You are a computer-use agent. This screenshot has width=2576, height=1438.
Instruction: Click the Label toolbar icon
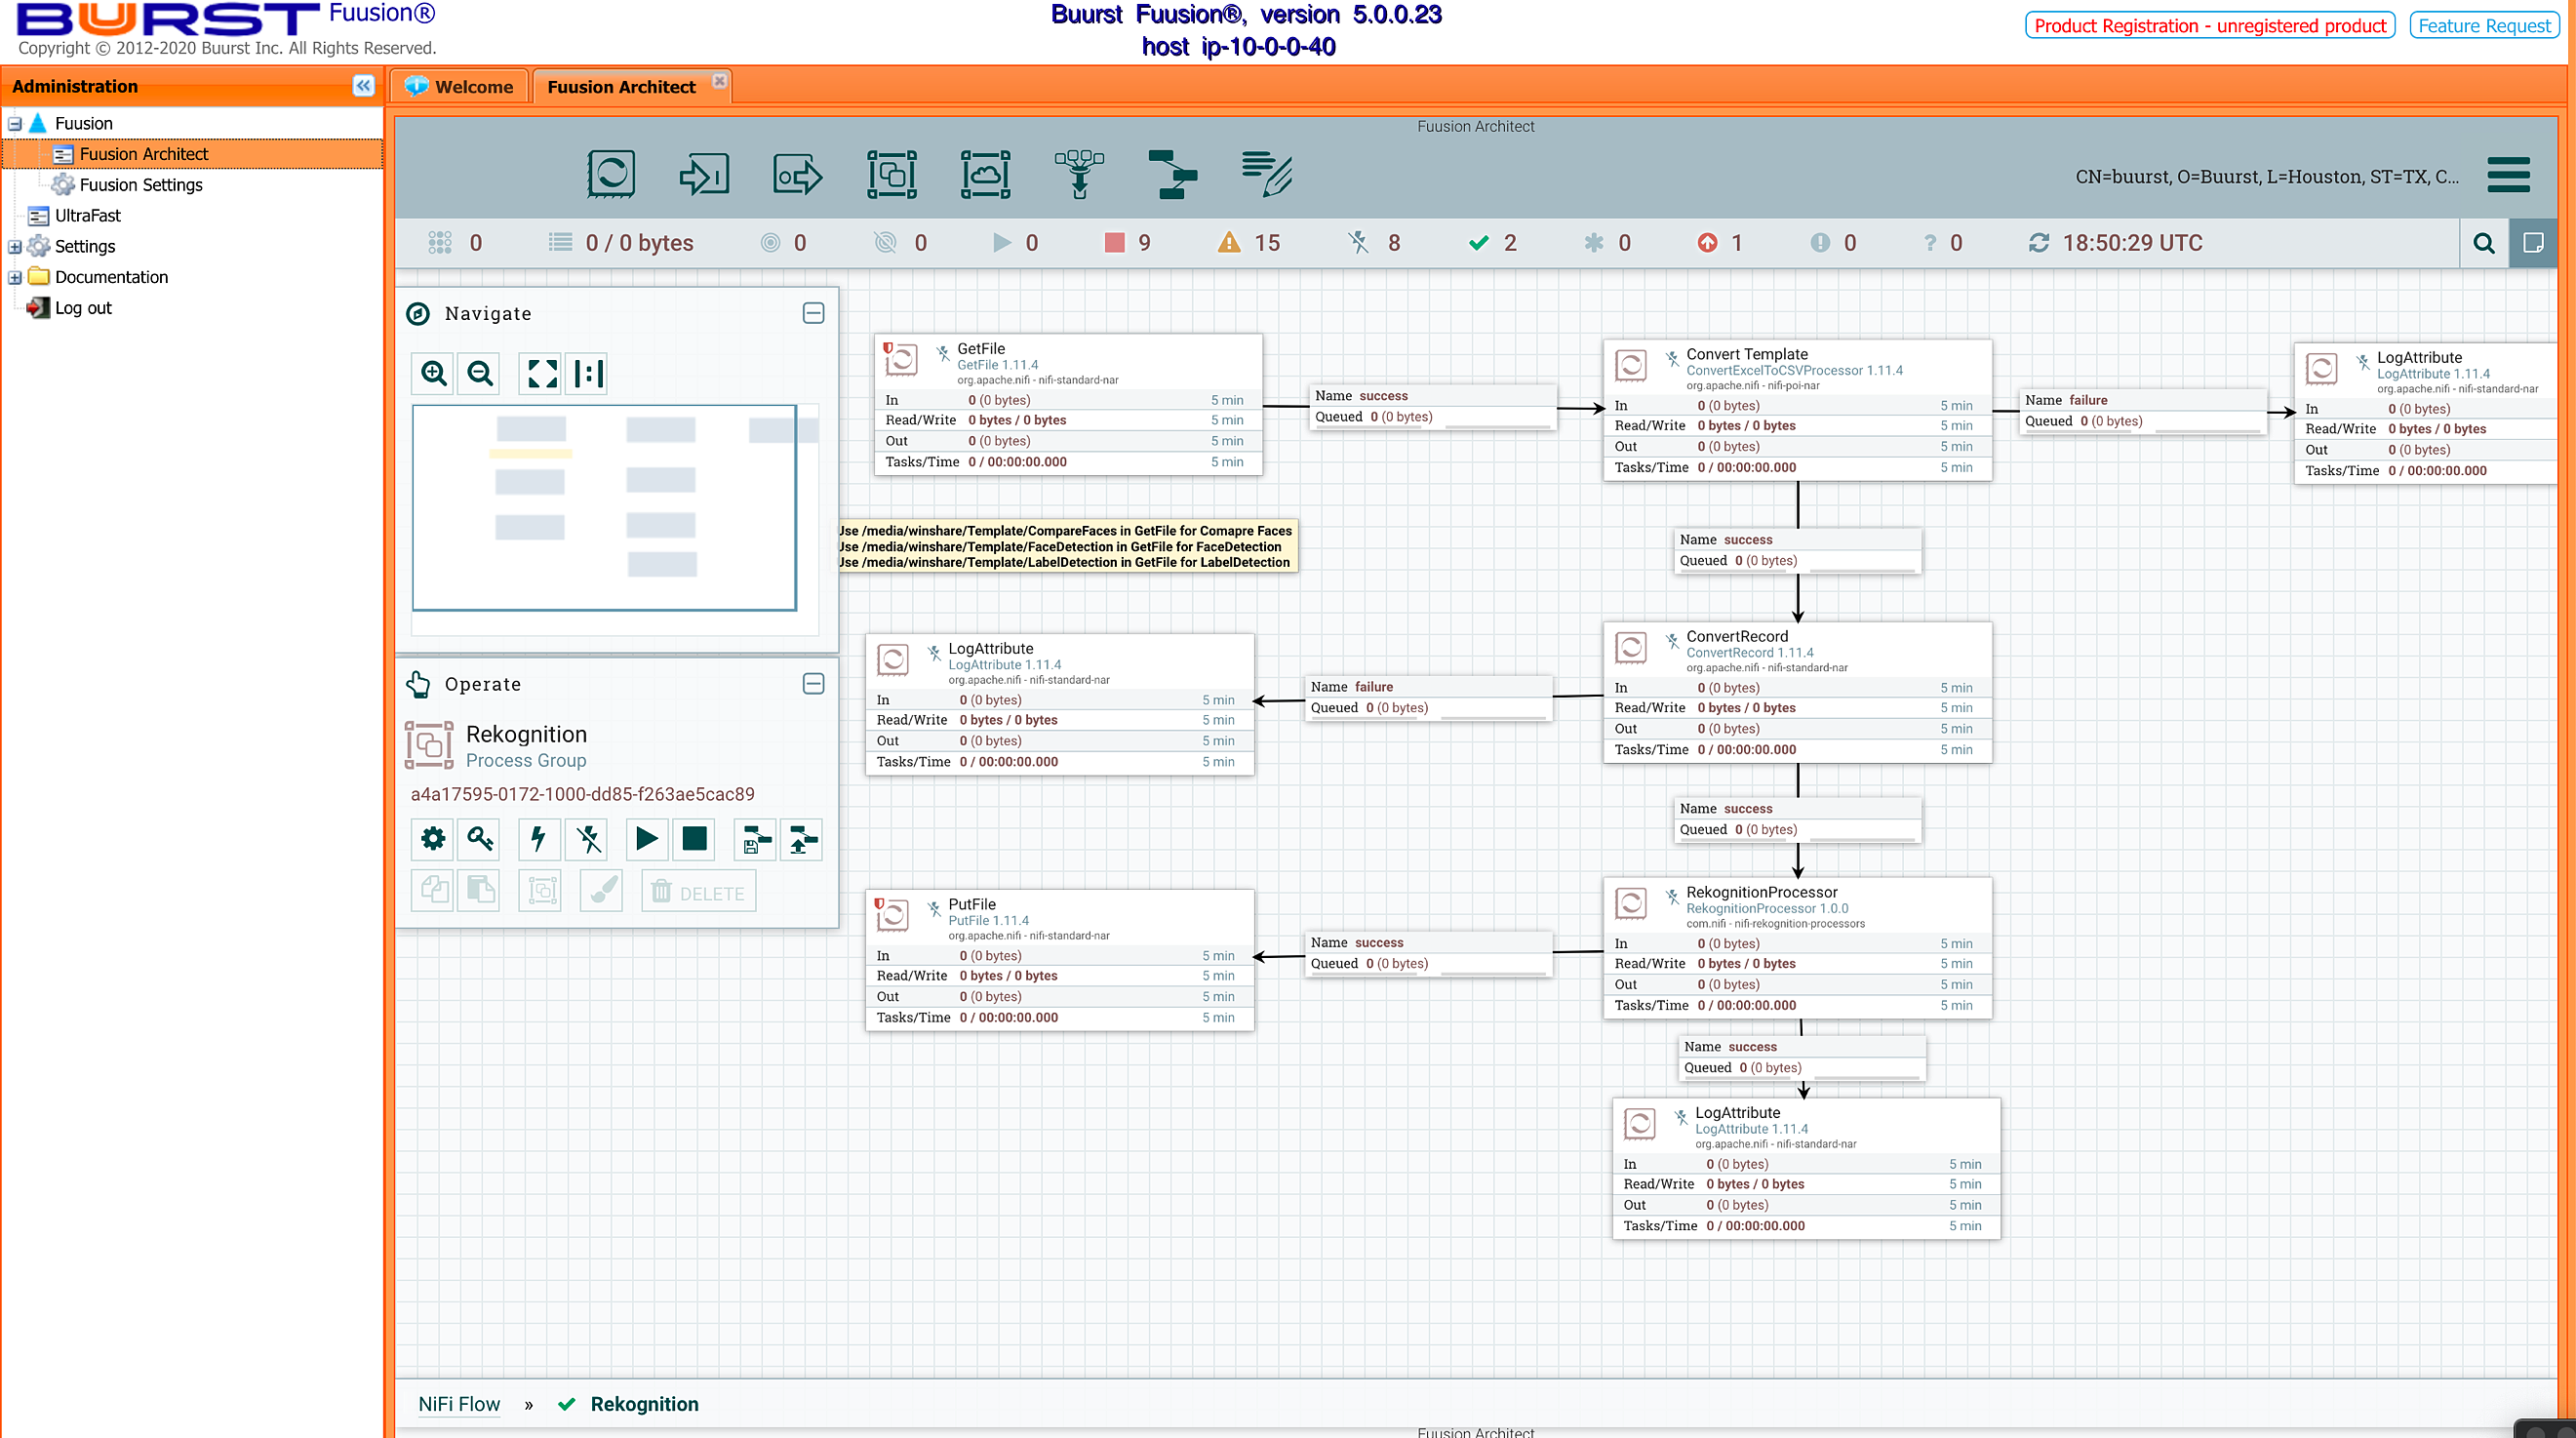pos(1266,174)
